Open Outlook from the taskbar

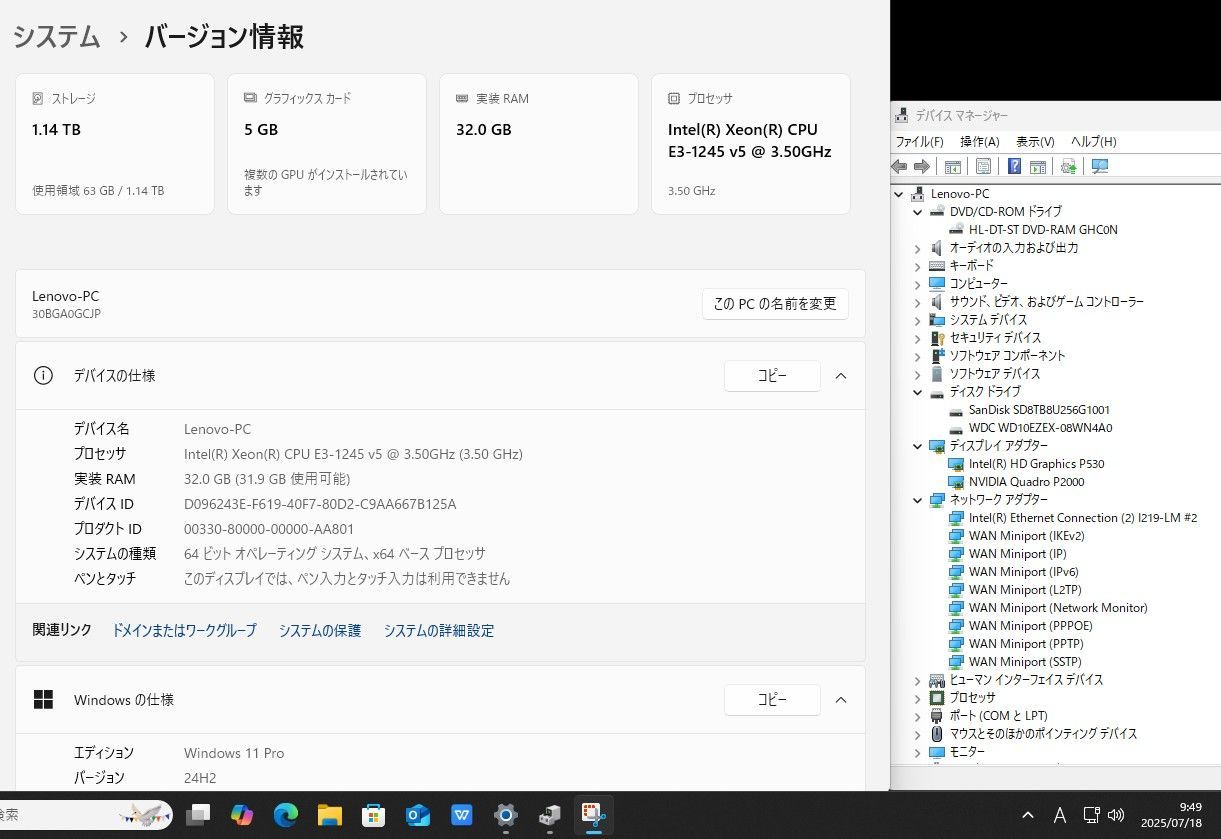click(x=417, y=816)
